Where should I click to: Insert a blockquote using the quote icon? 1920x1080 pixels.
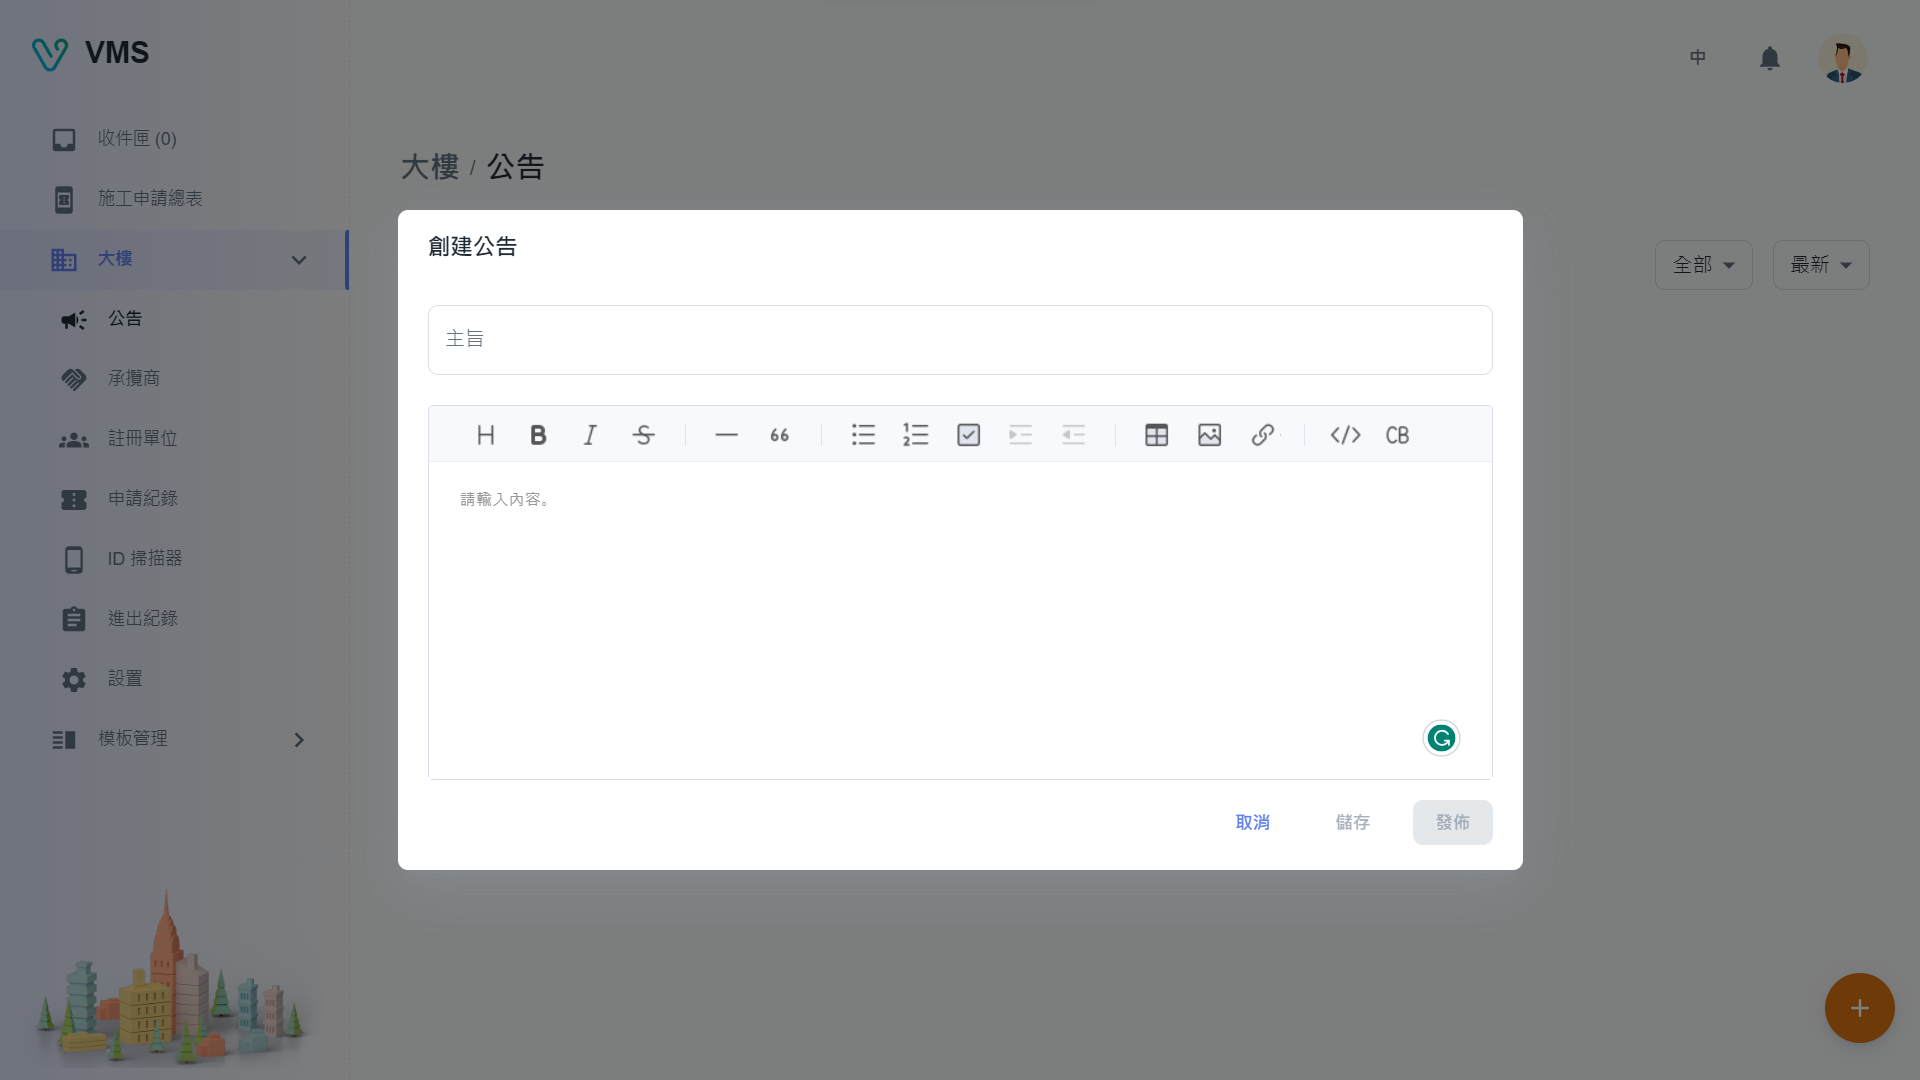[x=779, y=435]
